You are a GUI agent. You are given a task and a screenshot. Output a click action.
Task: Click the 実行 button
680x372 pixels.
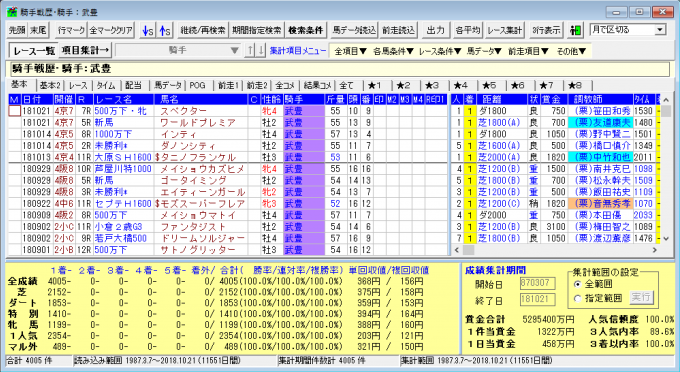click(641, 297)
